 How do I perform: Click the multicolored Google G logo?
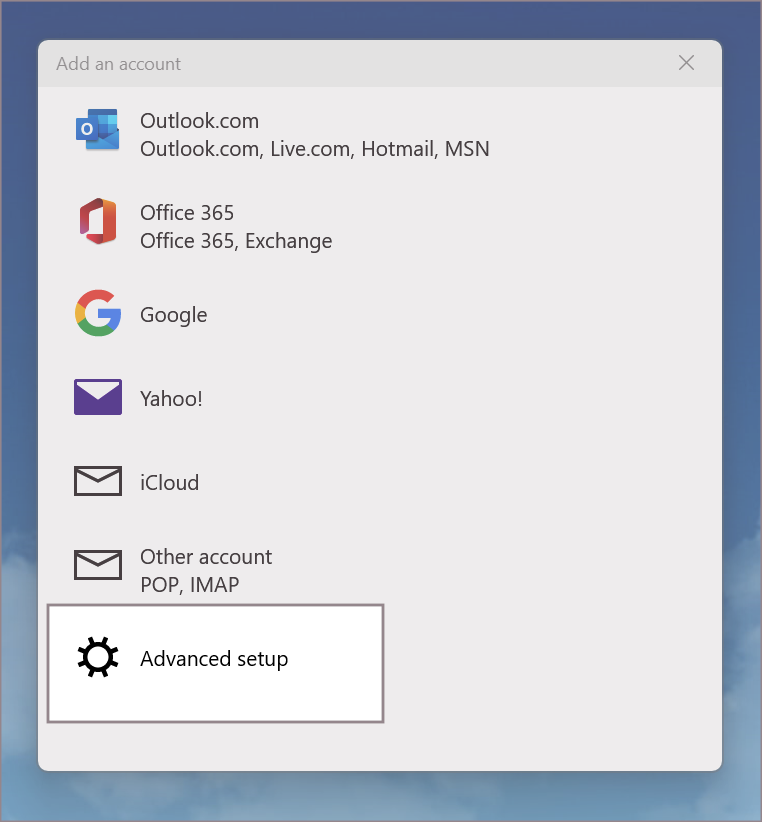pos(97,314)
